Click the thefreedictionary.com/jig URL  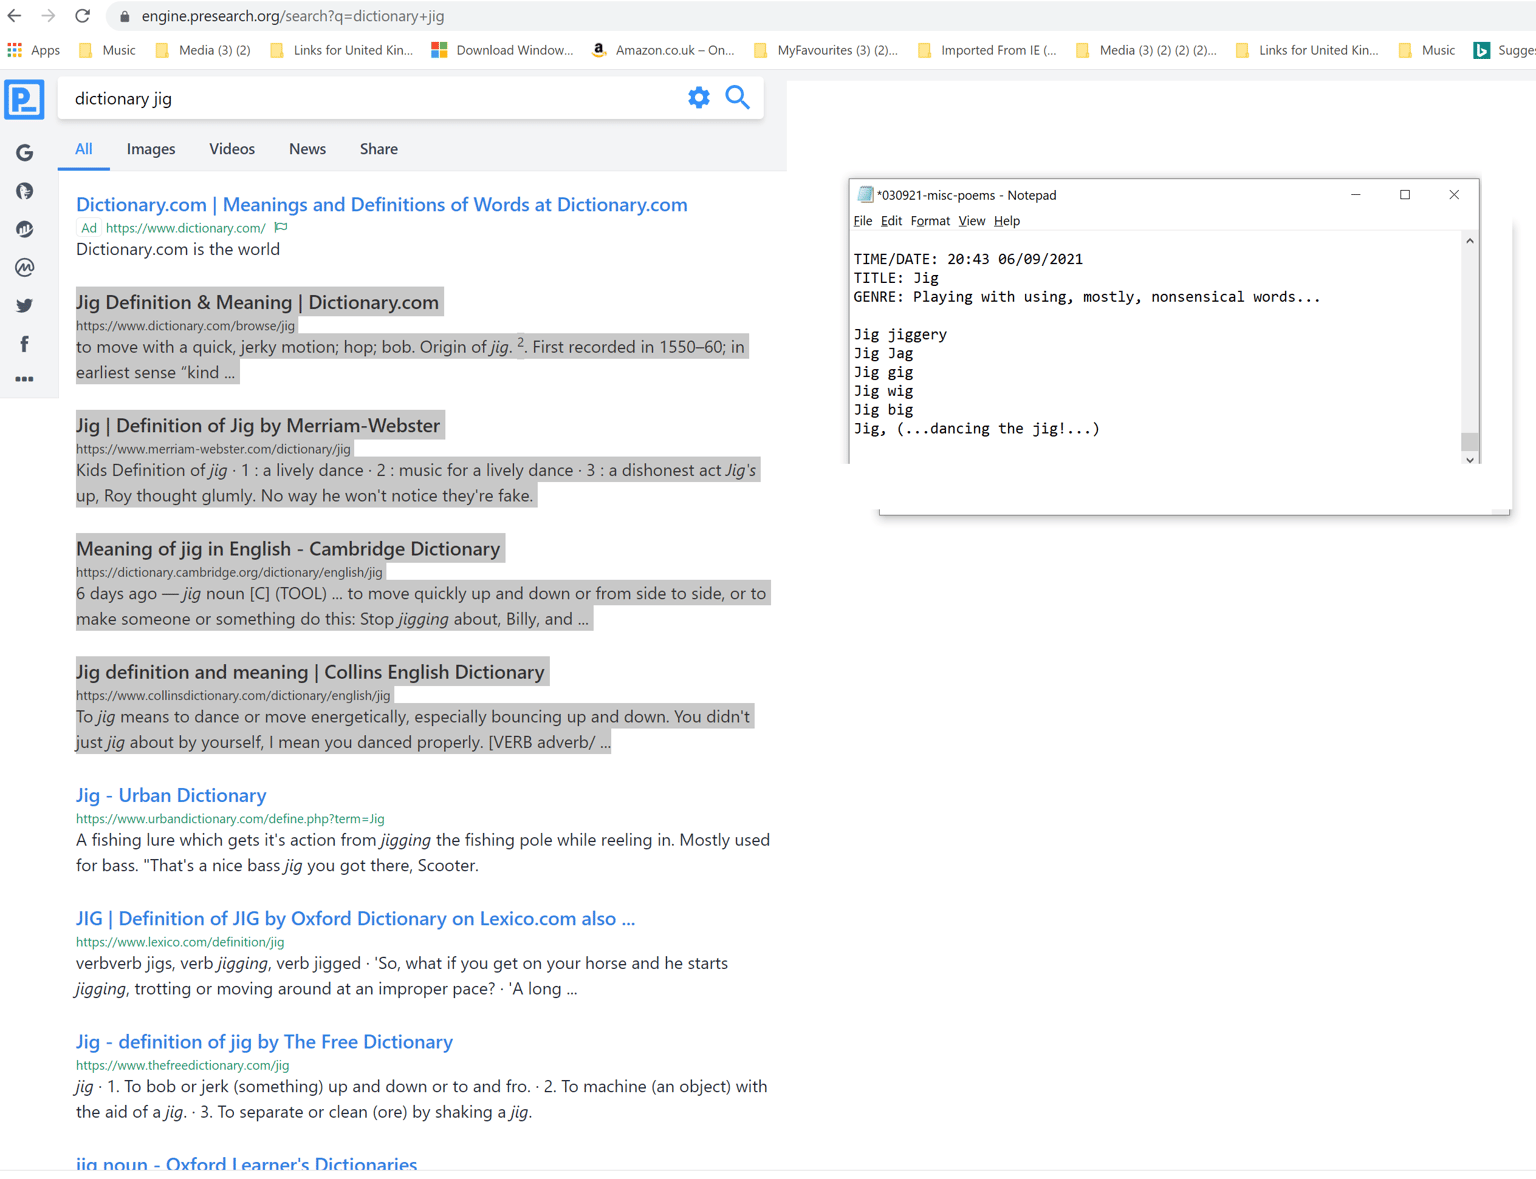tap(182, 1066)
